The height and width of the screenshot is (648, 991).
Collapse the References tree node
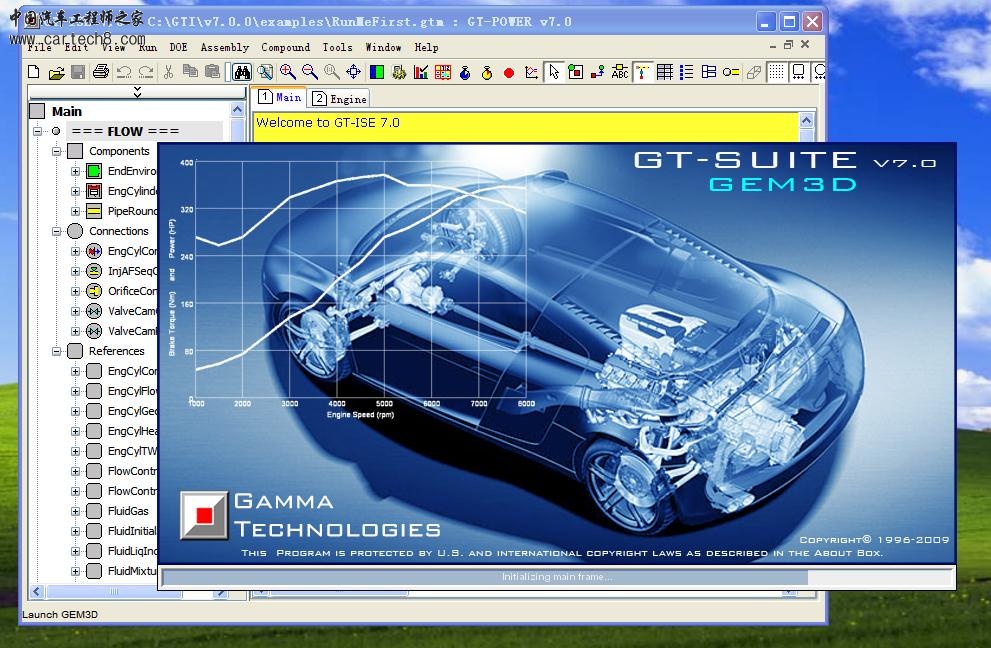tap(56, 351)
